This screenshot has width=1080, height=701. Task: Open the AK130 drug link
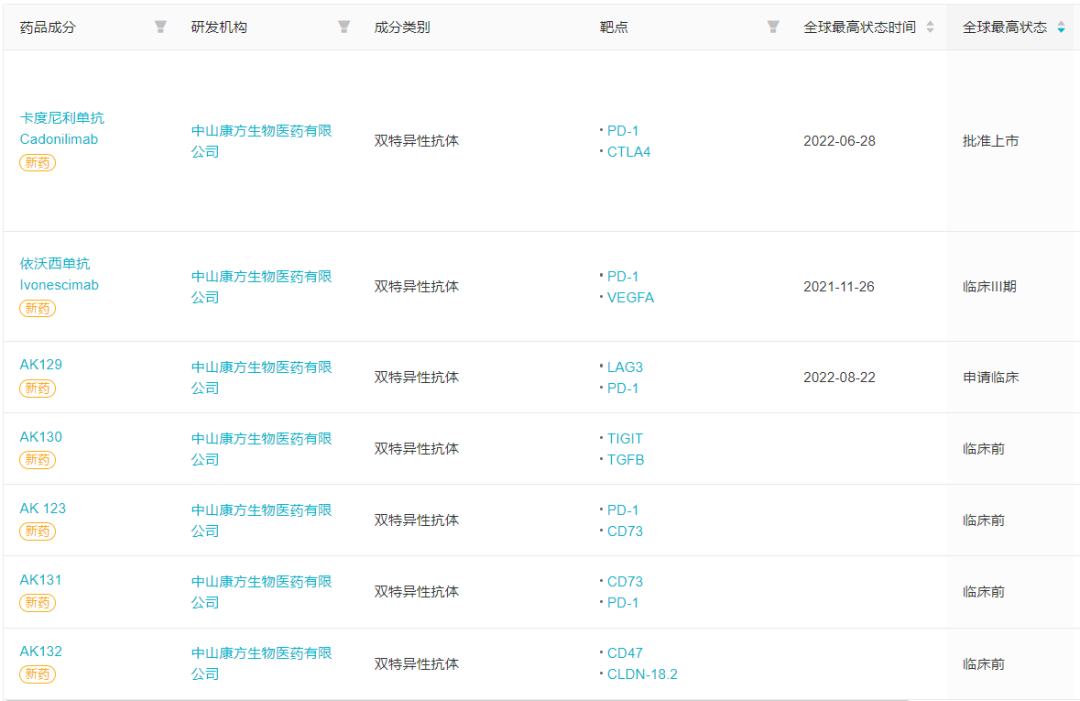[x=41, y=437]
